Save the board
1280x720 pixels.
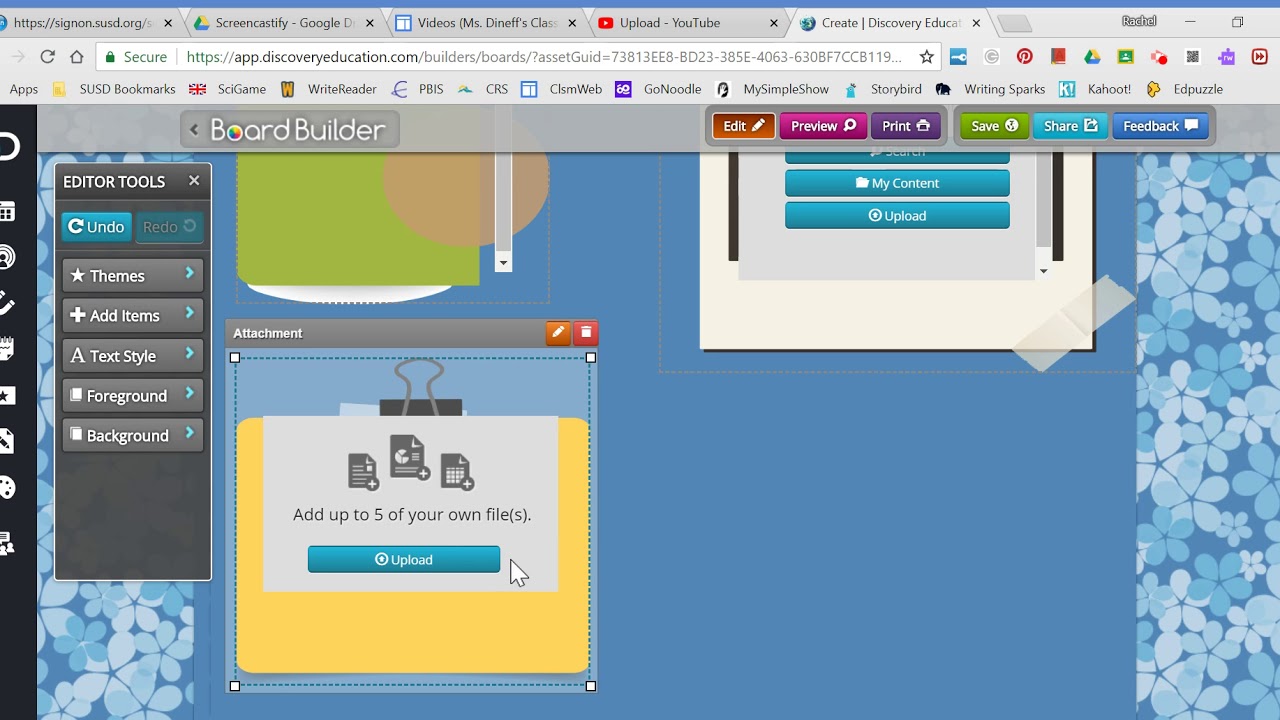pyautogui.click(x=994, y=126)
